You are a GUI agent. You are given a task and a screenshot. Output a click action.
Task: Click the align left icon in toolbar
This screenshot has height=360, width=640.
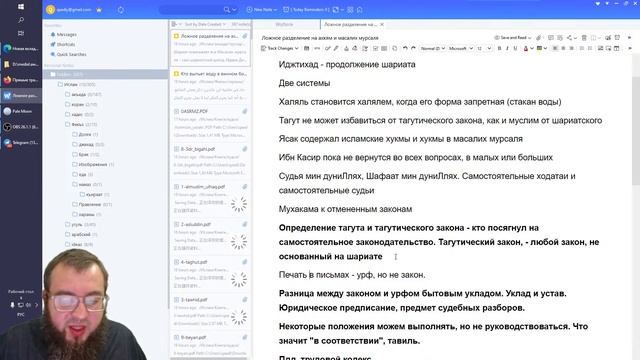point(555,49)
